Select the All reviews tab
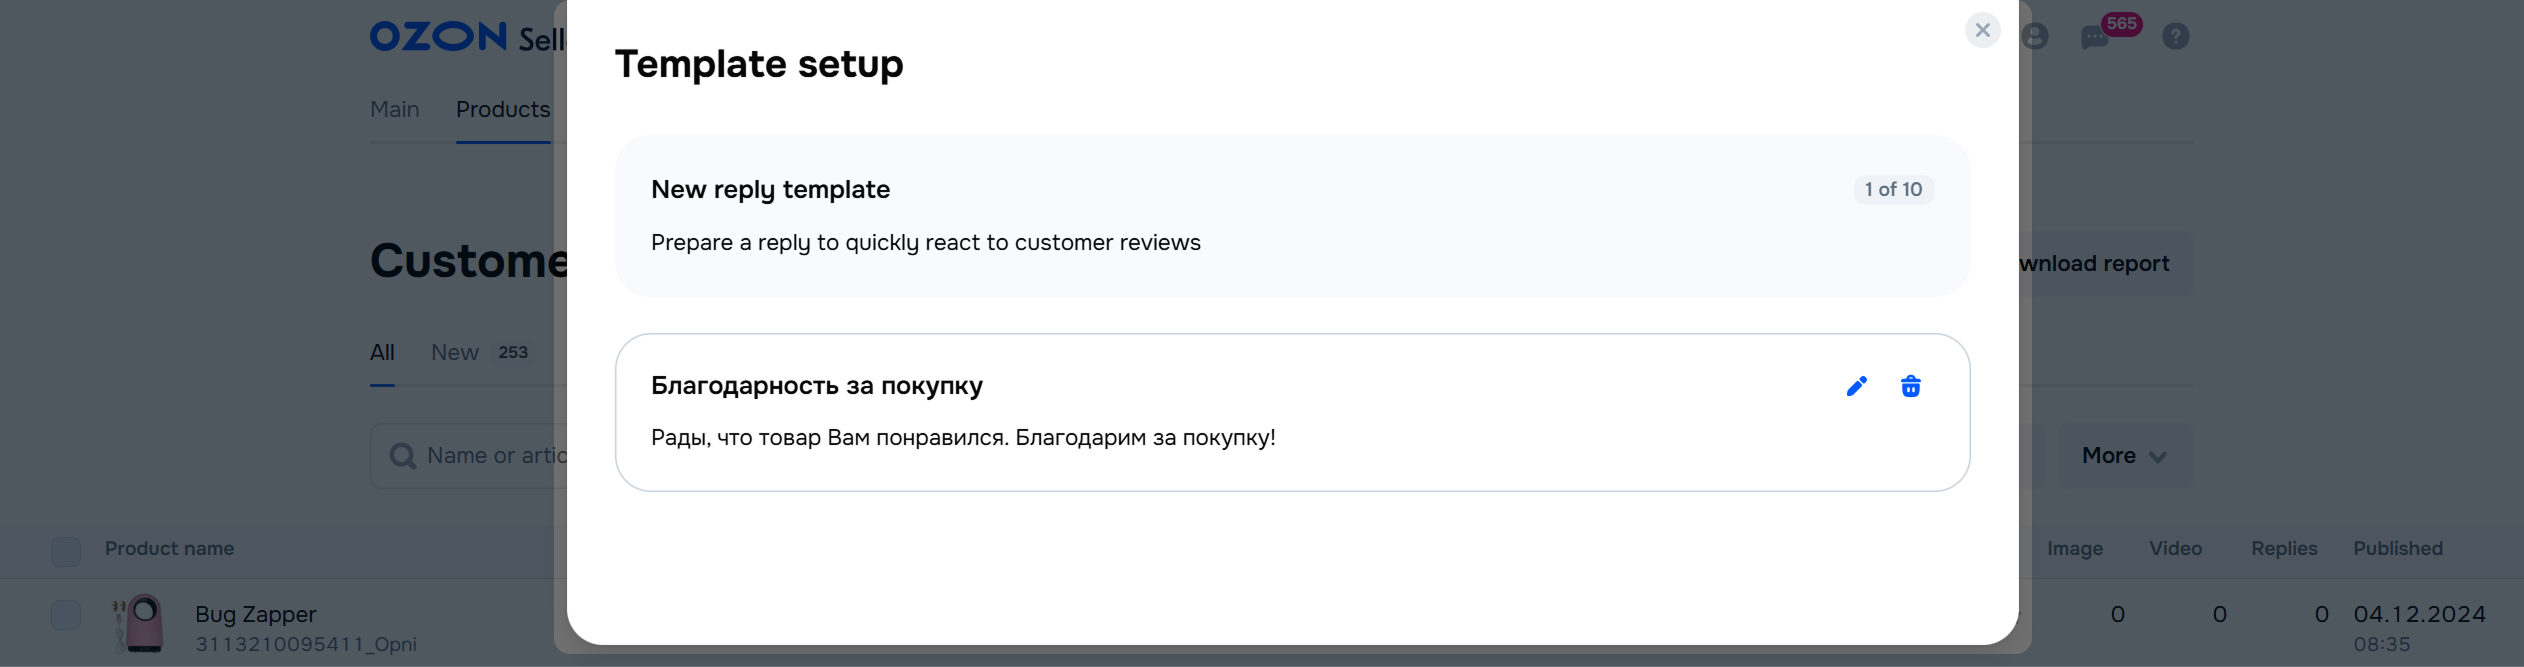Viewport: 2524px width, 667px height. [x=382, y=353]
